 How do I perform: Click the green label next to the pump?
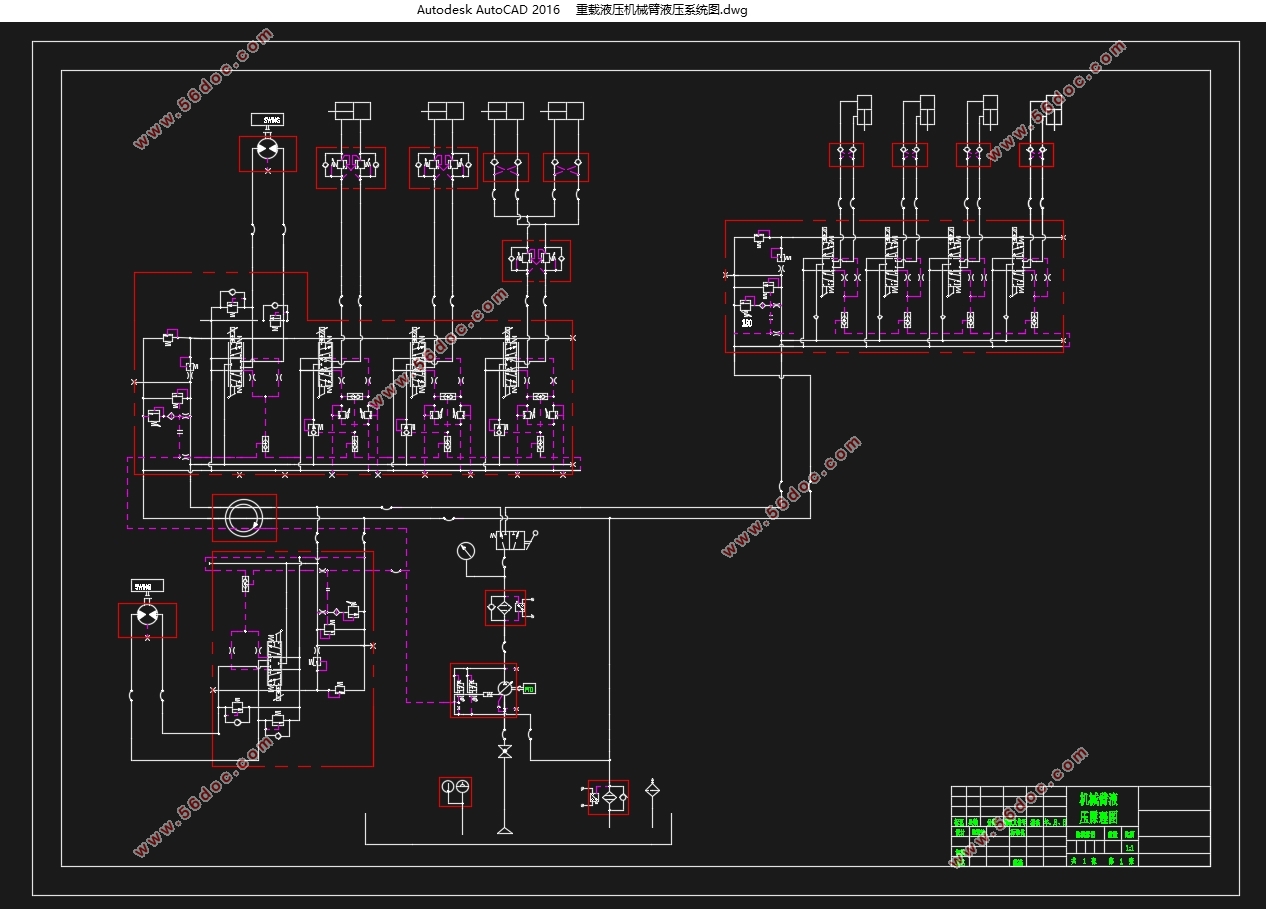pyautogui.click(x=529, y=688)
